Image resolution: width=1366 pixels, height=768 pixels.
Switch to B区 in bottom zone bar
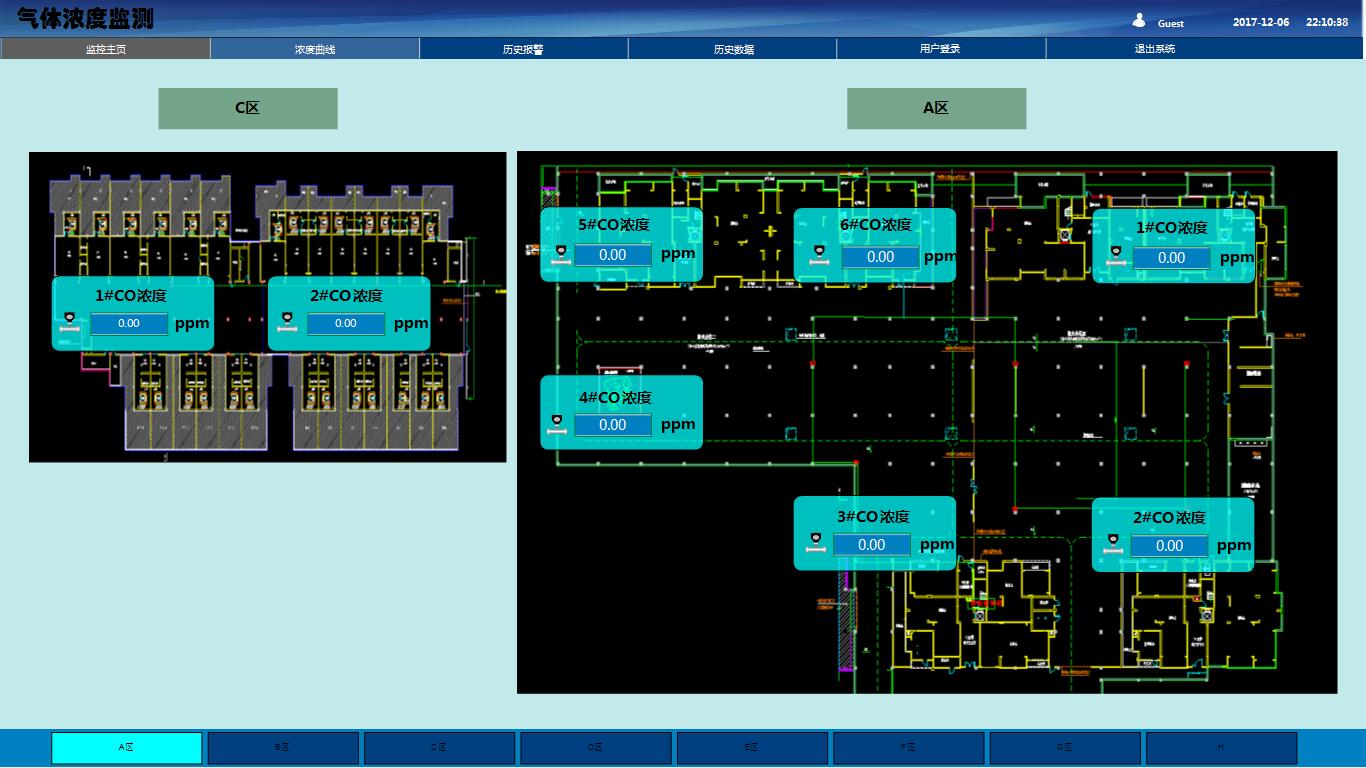283,748
